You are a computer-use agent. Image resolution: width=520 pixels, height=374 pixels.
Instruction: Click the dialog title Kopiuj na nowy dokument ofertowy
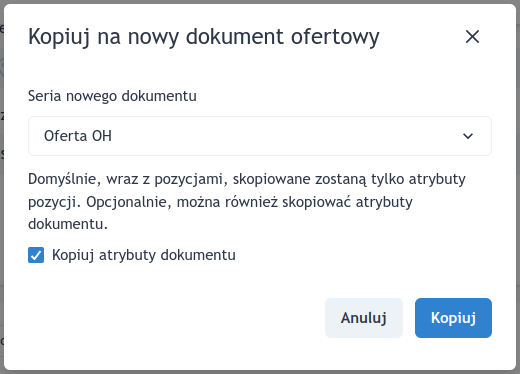(204, 37)
